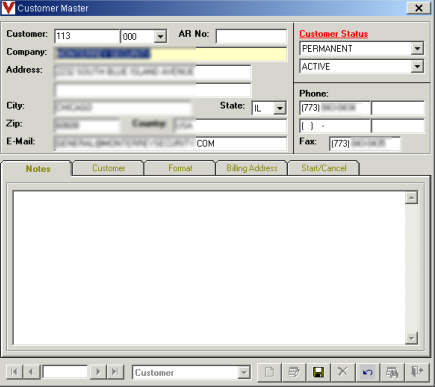Click the Country input field
Image resolution: width=435 pixels, height=387 pixels.
coord(230,126)
